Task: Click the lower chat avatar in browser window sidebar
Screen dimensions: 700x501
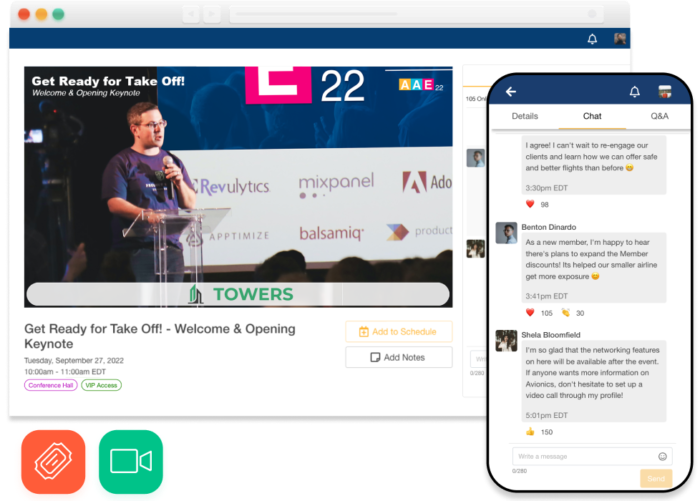Action: tap(475, 249)
